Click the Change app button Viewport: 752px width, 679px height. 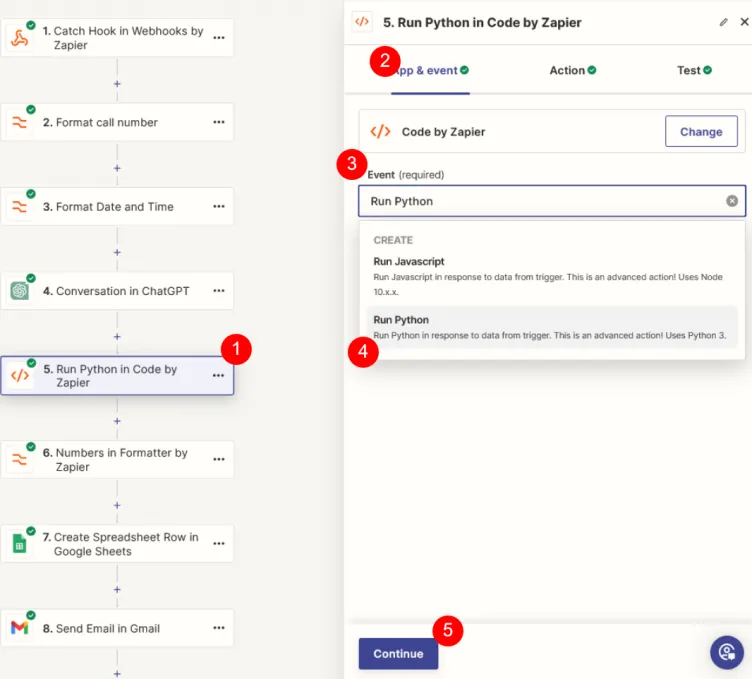(701, 131)
